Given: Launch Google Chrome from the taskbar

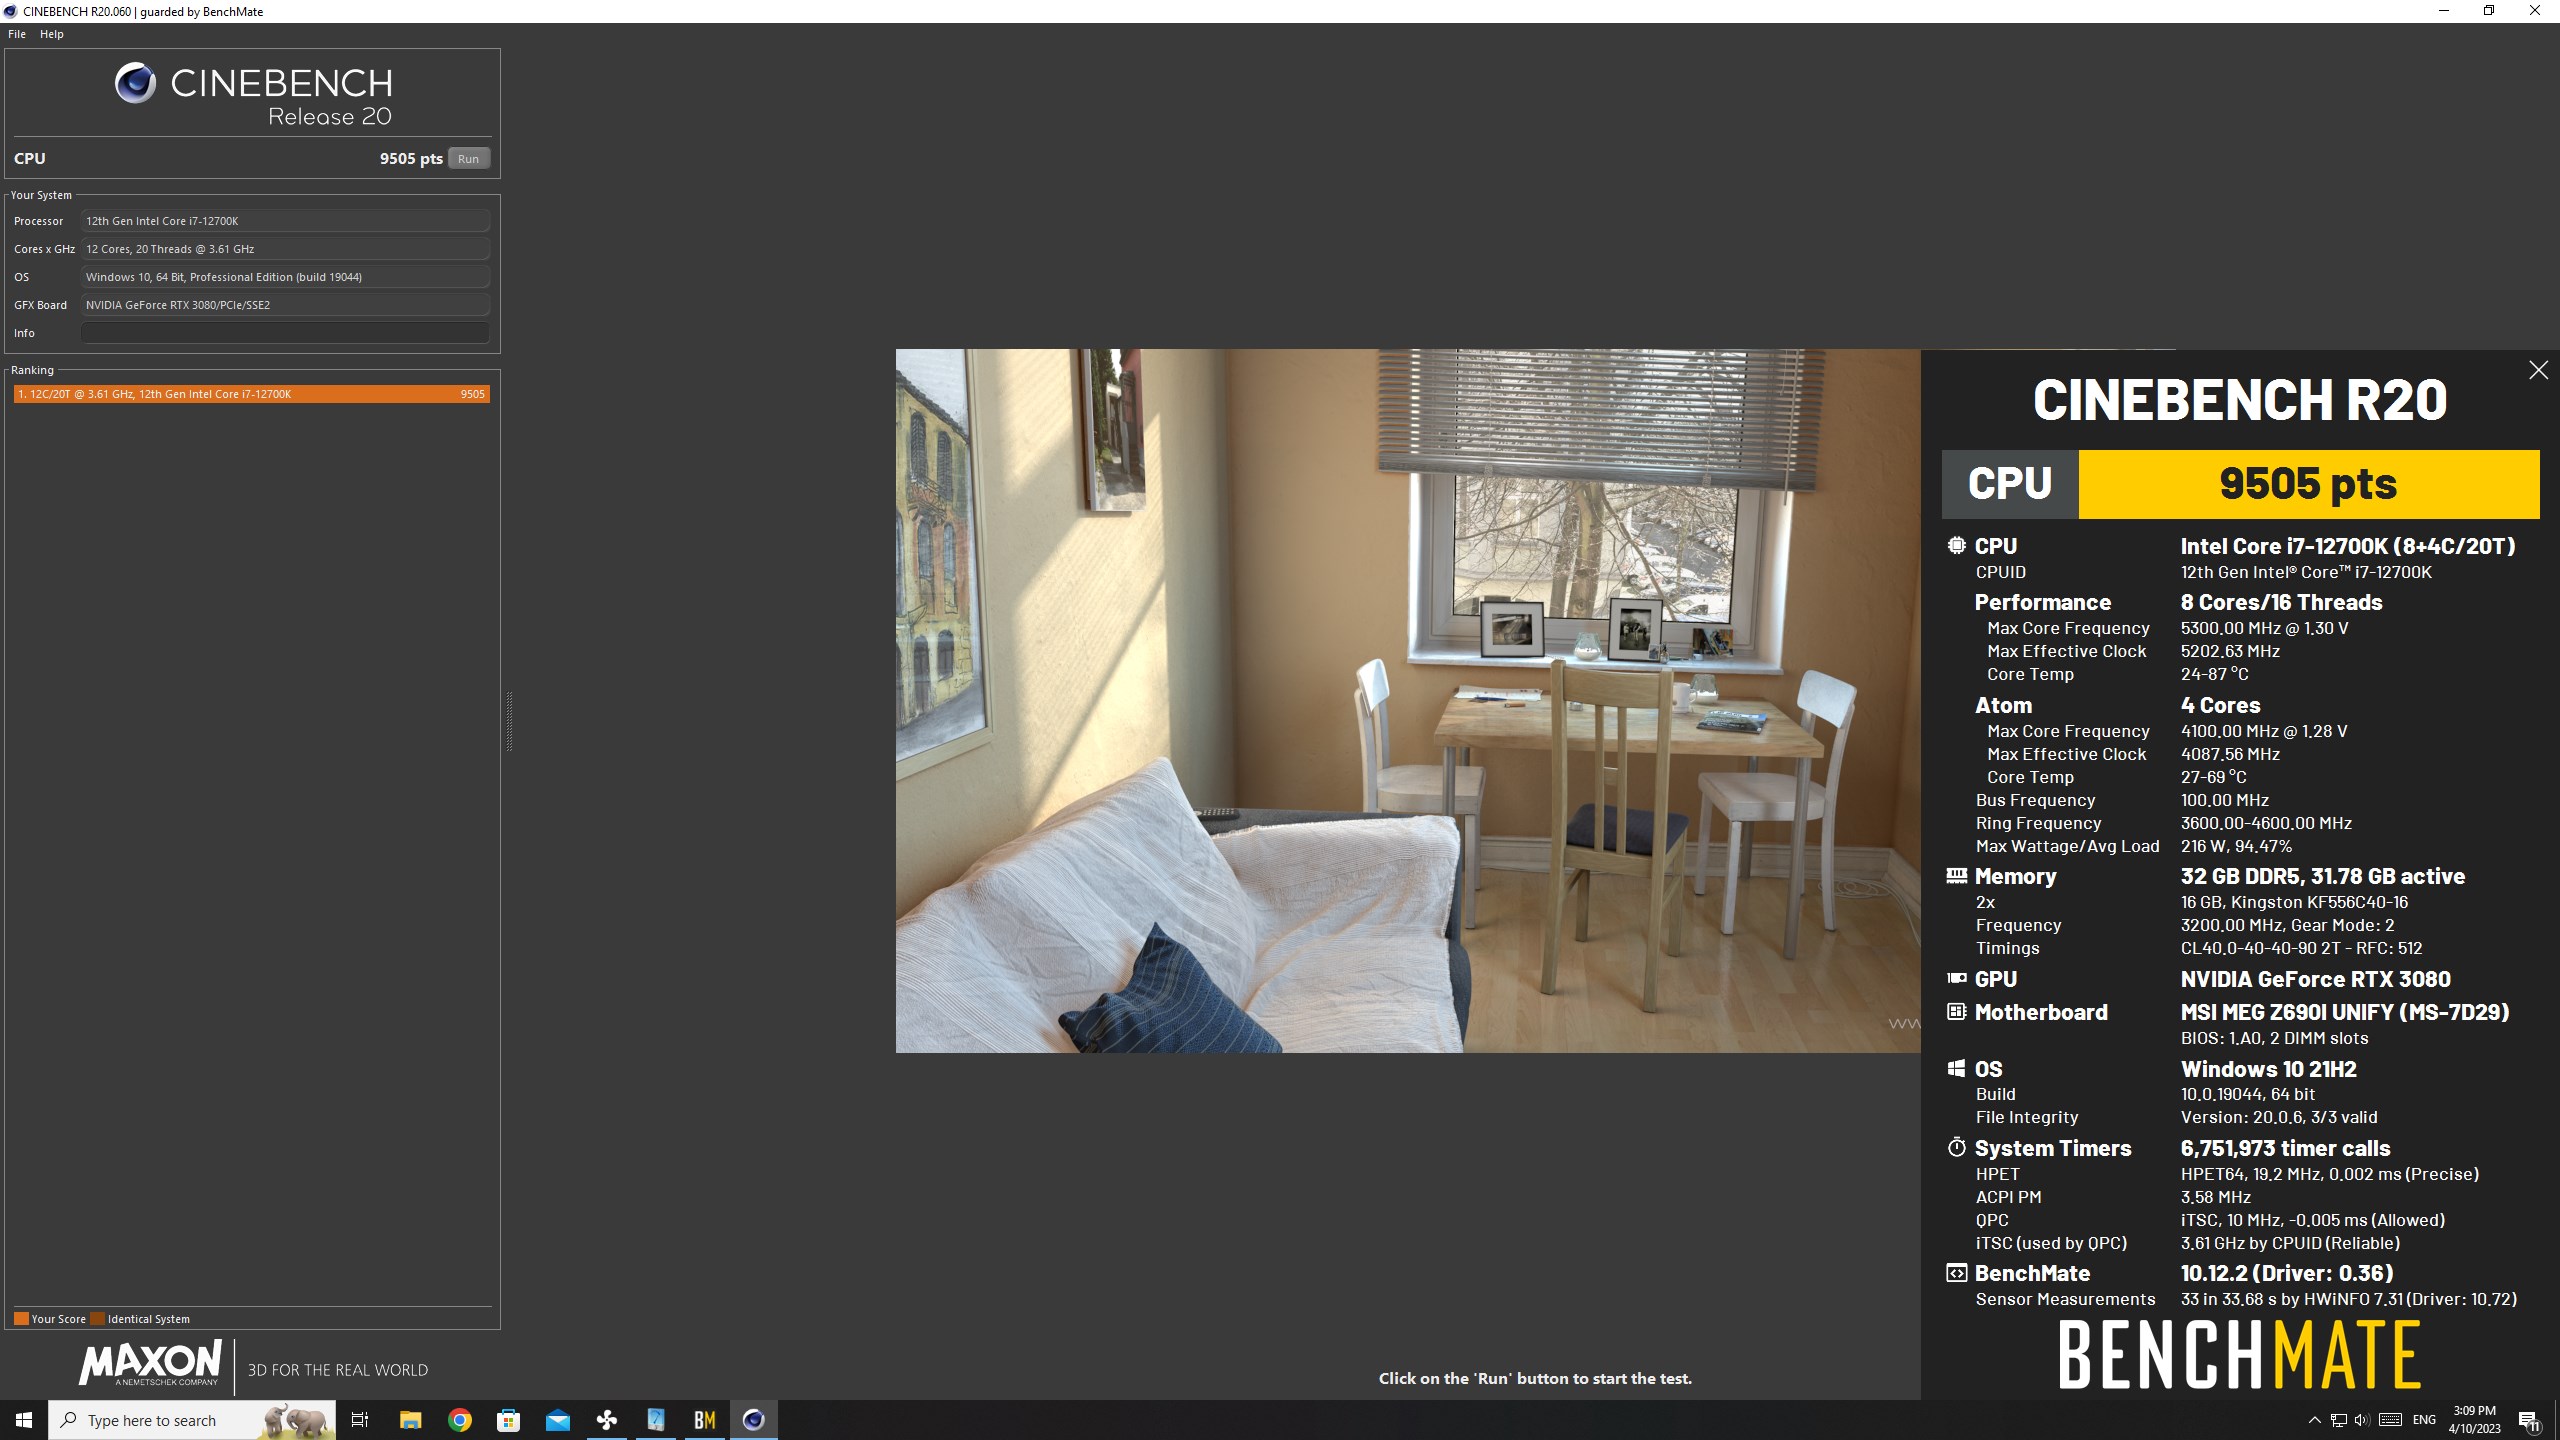Looking at the screenshot, I should 460,1420.
